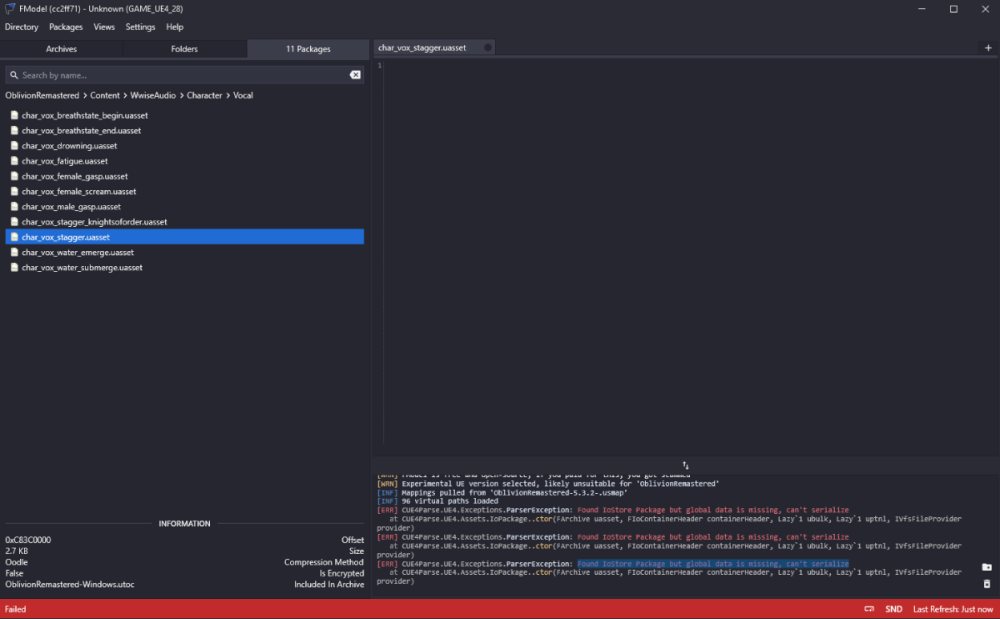Go to Content breadcrumb

tap(105, 96)
